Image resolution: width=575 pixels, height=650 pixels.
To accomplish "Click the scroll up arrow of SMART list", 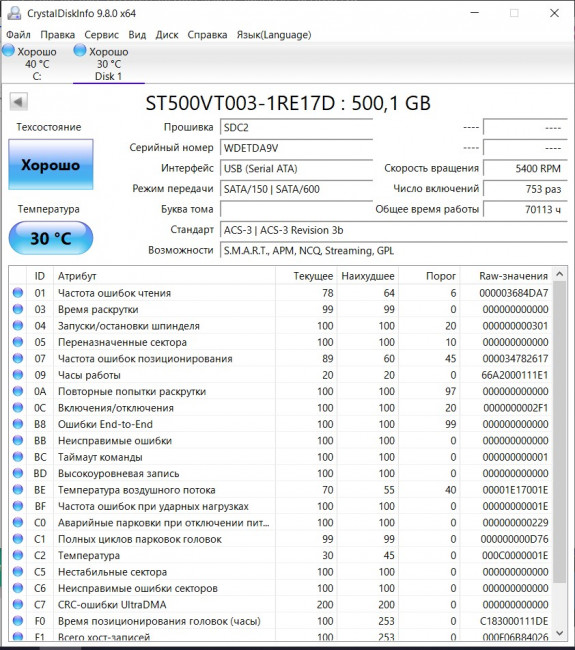I will [x=560, y=274].
